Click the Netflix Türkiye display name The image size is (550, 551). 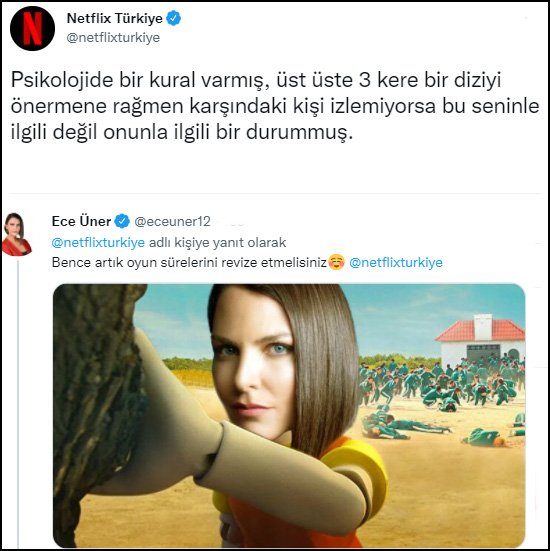coord(115,18)
